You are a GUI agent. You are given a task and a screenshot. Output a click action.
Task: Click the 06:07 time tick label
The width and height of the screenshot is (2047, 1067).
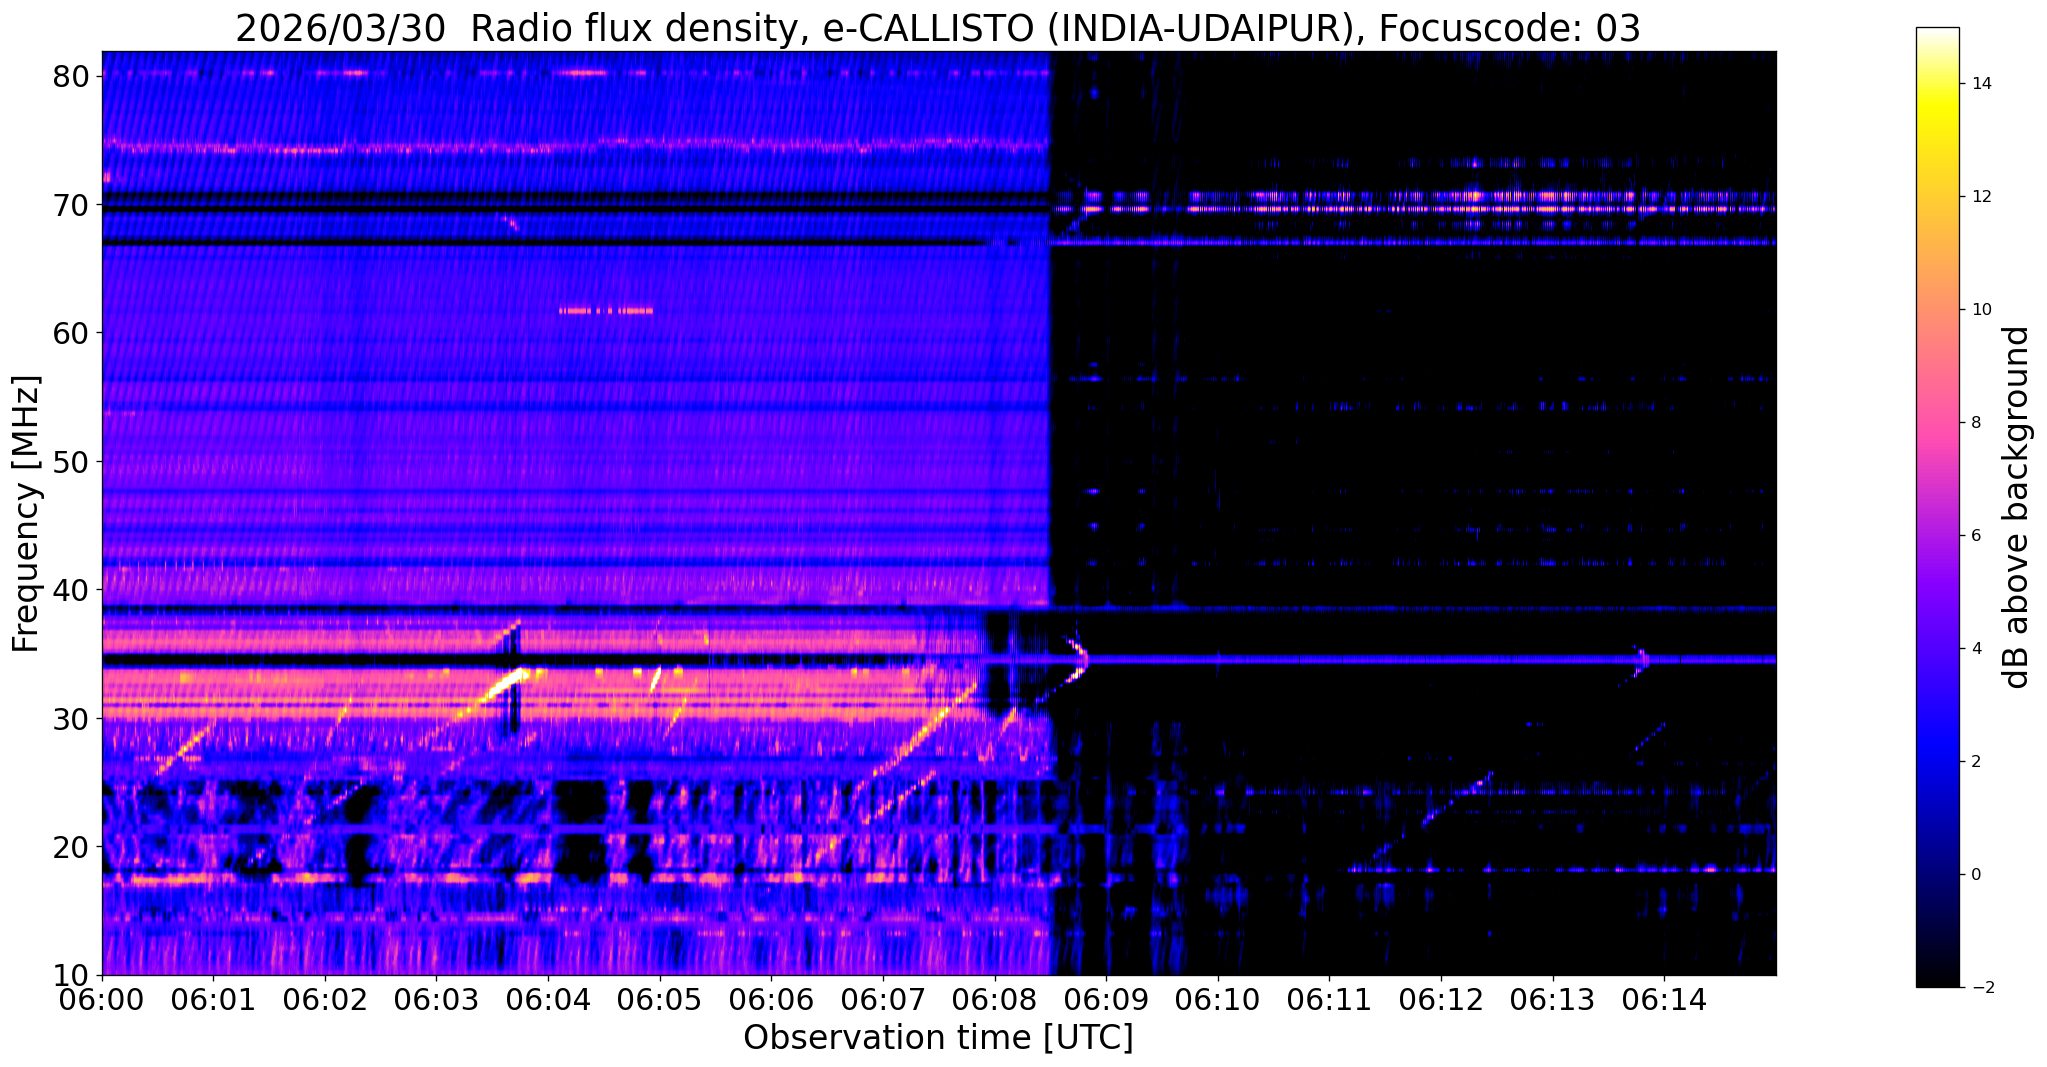[x=883, y=998]
